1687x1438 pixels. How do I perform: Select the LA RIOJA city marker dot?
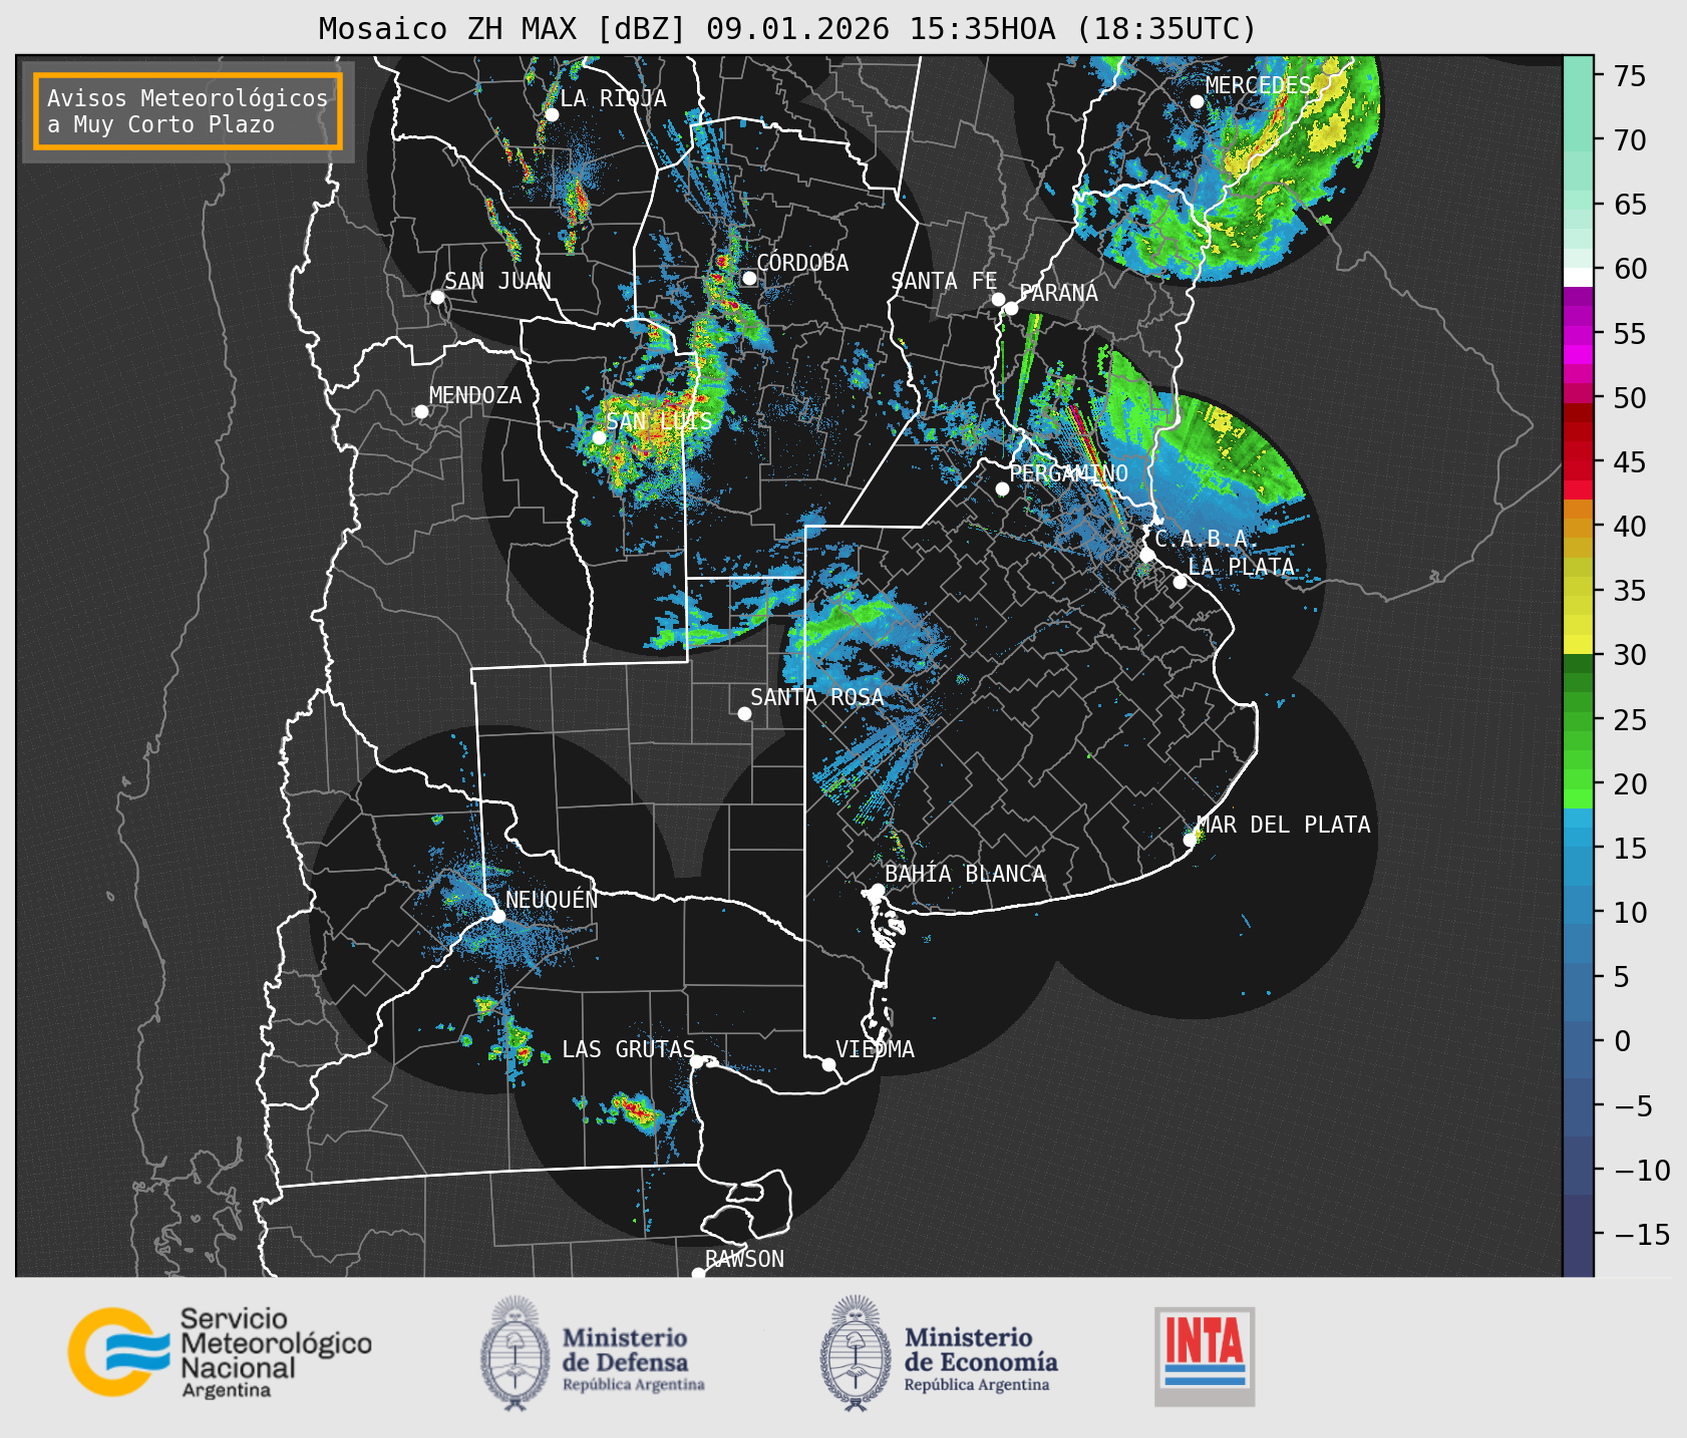click(551, 115)
